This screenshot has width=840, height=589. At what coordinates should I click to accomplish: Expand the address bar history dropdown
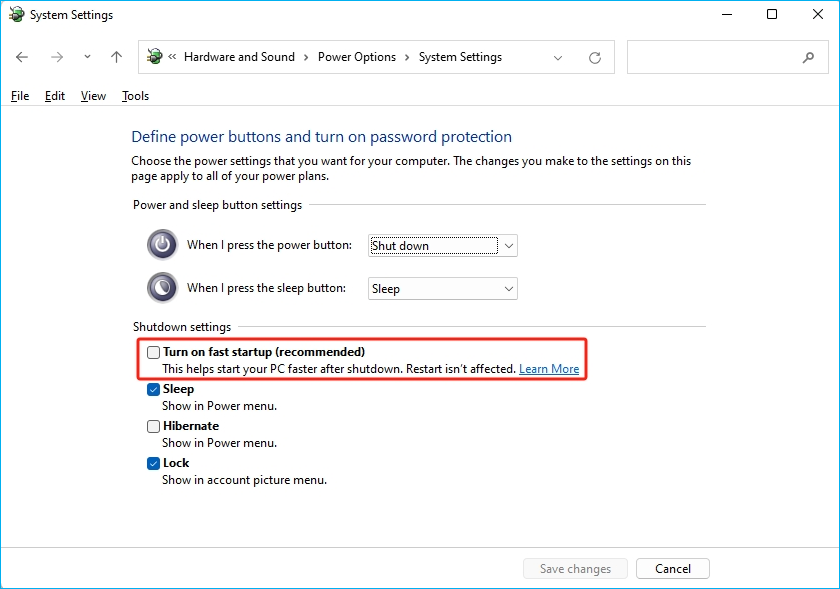click(558, 58)
